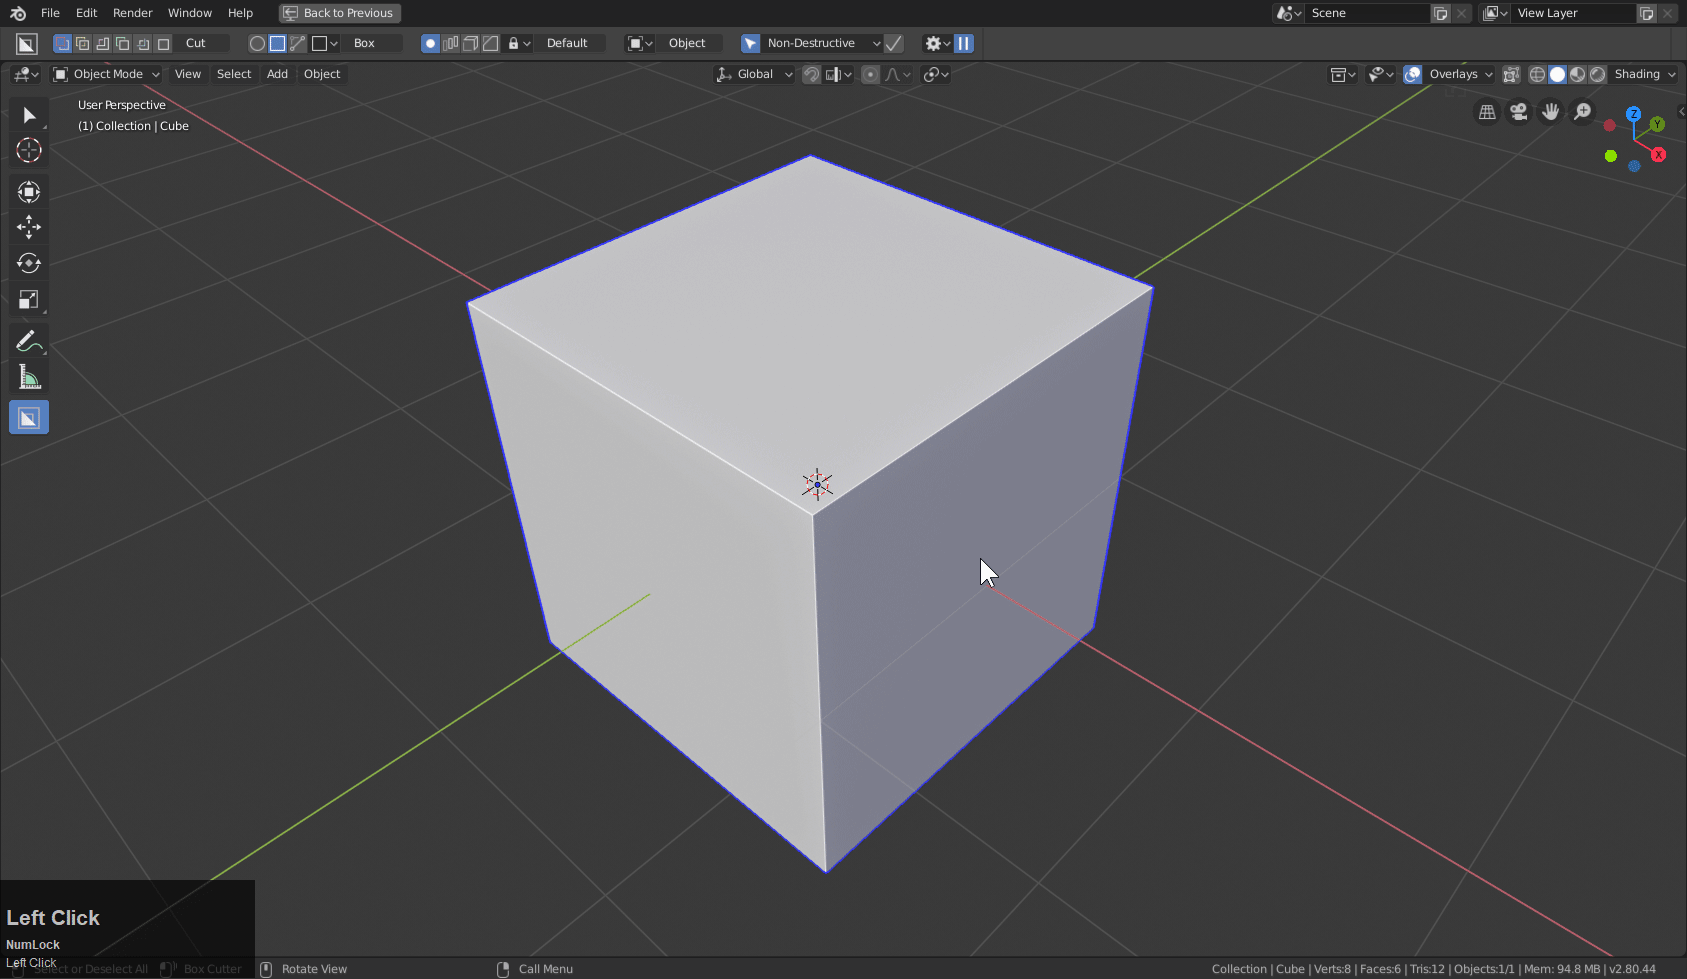Image resolution: width=1687 pixels, height=979 pixels.
Task: Activate the Rotate tool
Action: point(28,263)
